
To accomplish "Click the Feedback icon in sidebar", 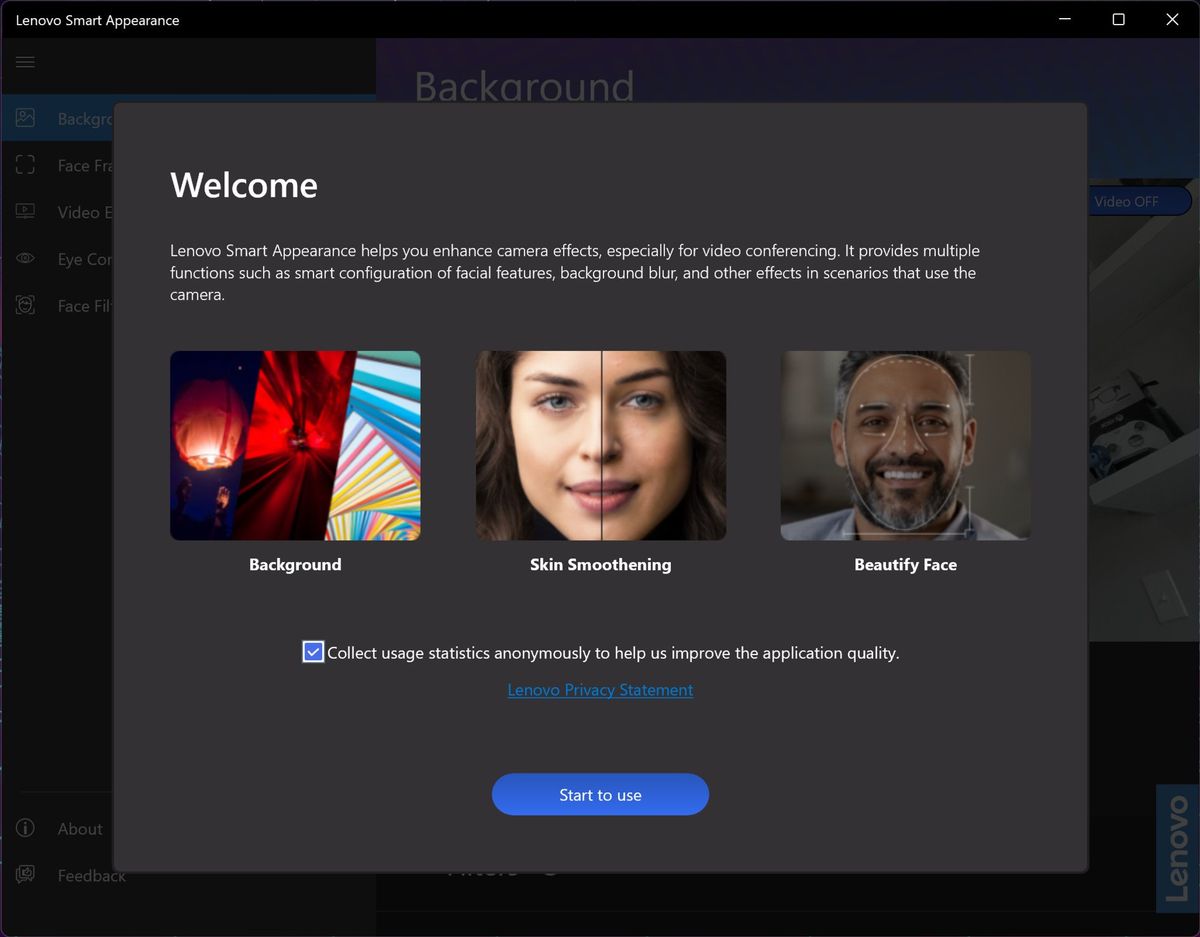I will point(25,875).
